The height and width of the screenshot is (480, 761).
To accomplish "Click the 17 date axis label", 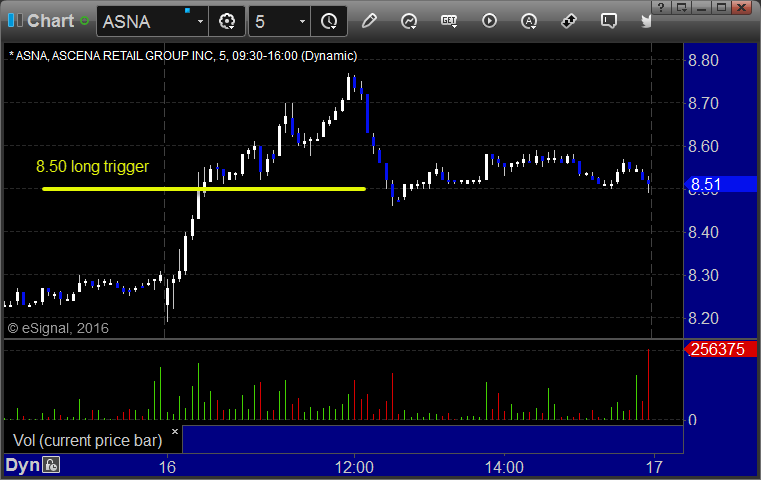I will click(x=654, y=467).
